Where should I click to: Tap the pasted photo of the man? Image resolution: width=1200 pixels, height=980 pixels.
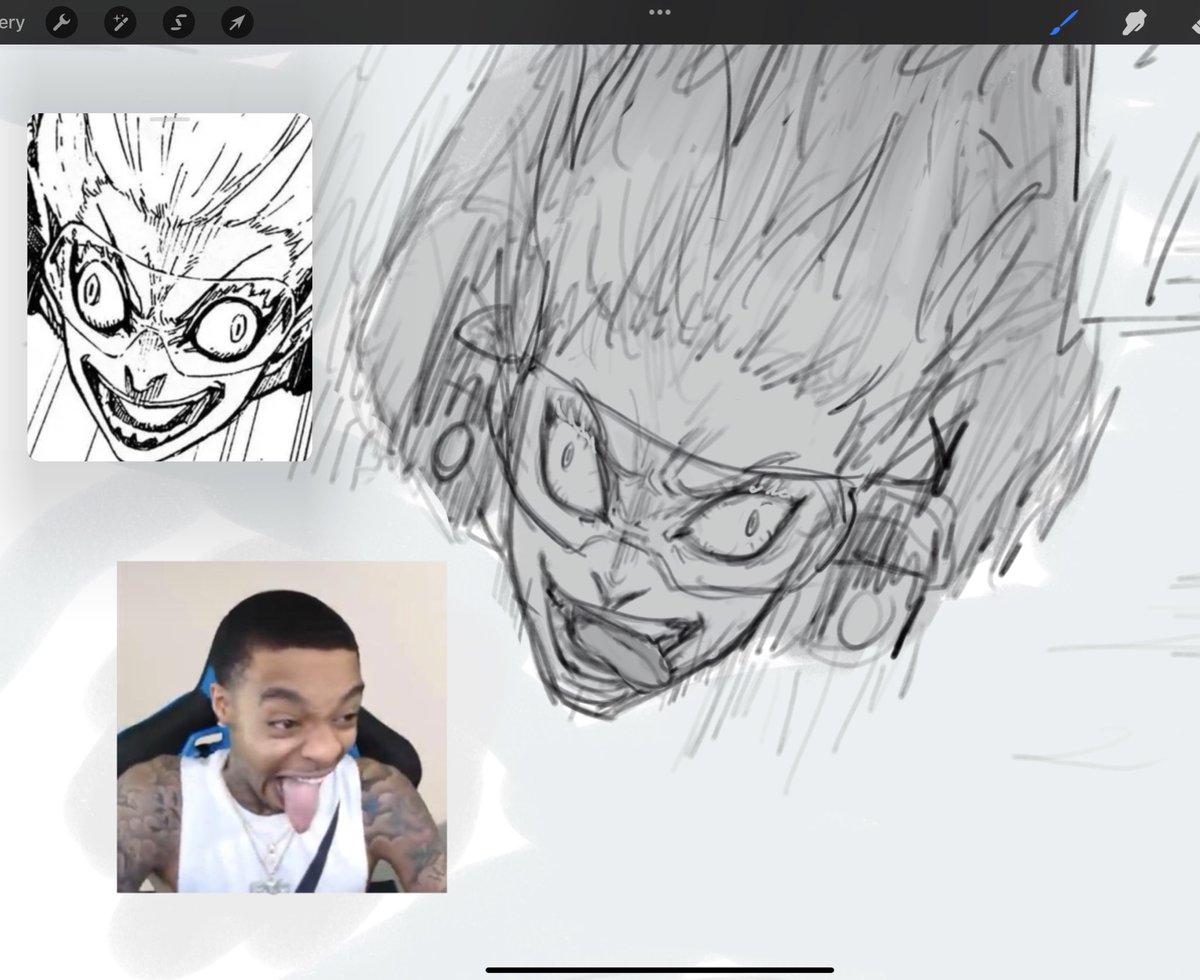point(282,727)
